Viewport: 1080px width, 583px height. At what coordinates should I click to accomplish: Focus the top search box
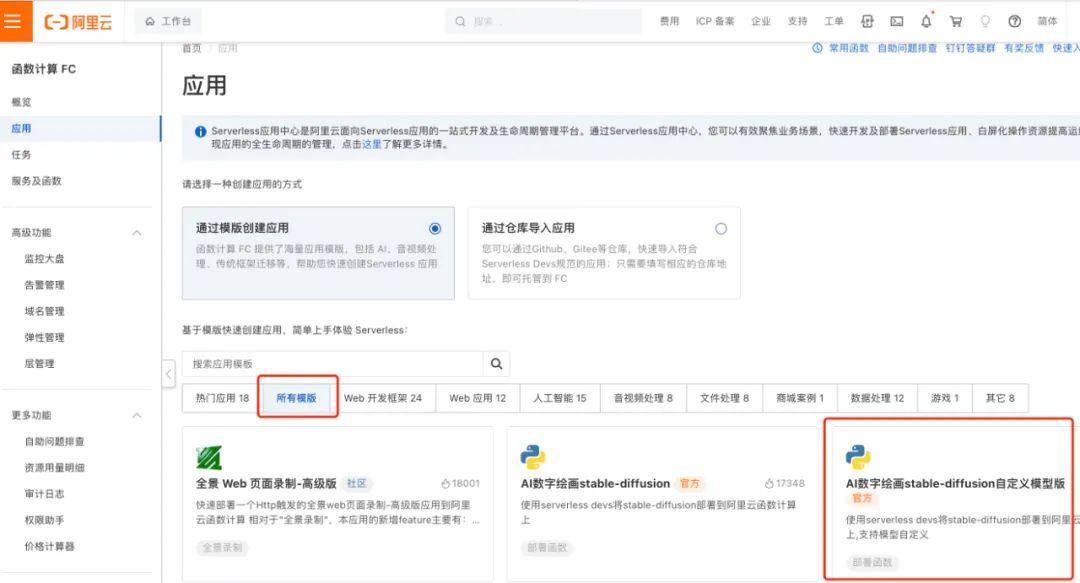pos(543,21)
